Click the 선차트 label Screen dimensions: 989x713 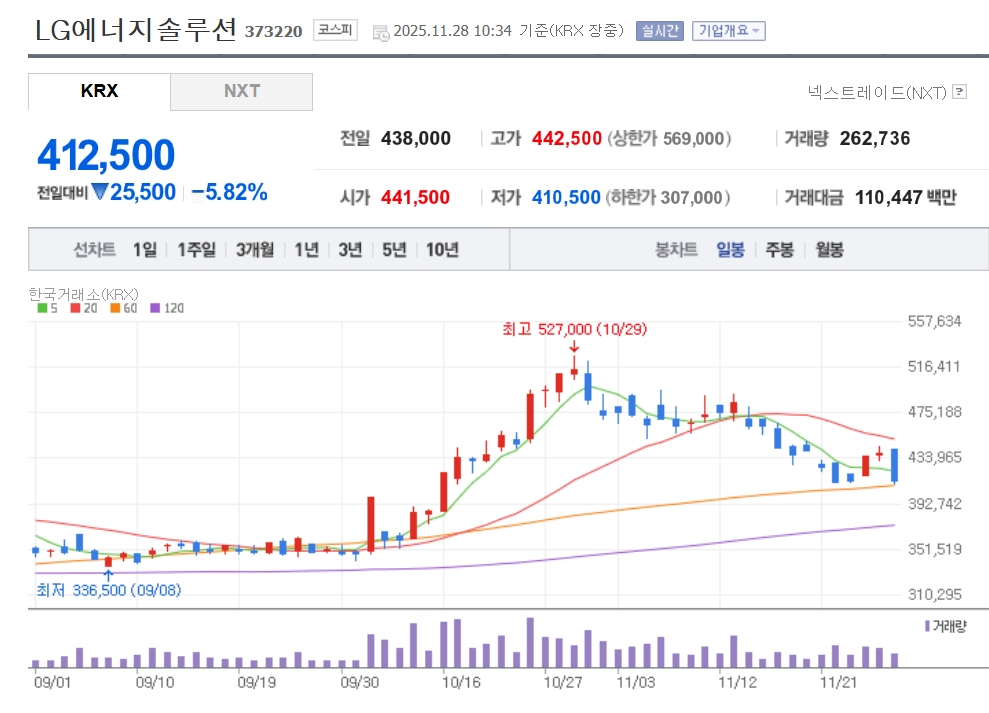click(95, 250)
